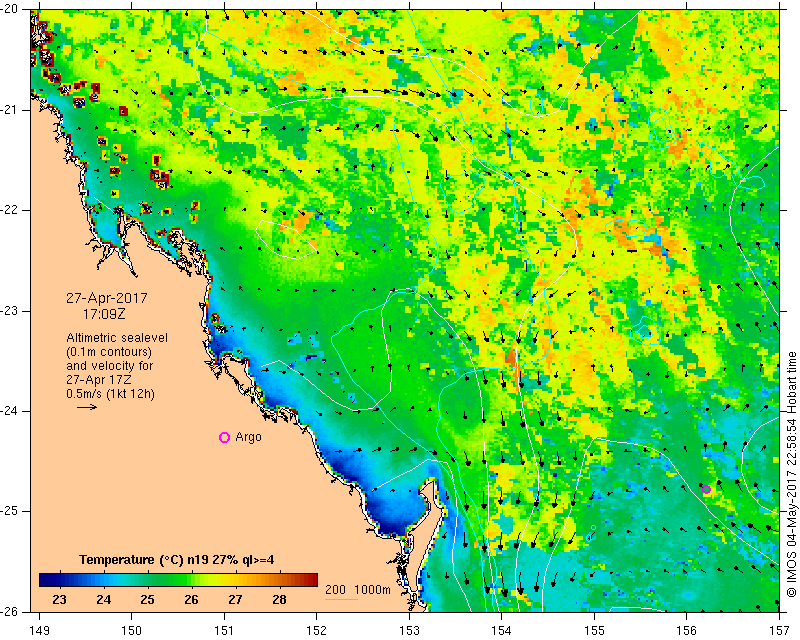The width and height of the screenshot is (800, 640).
Task: Click the longitude axis label '150'
Action: [132, 631]
